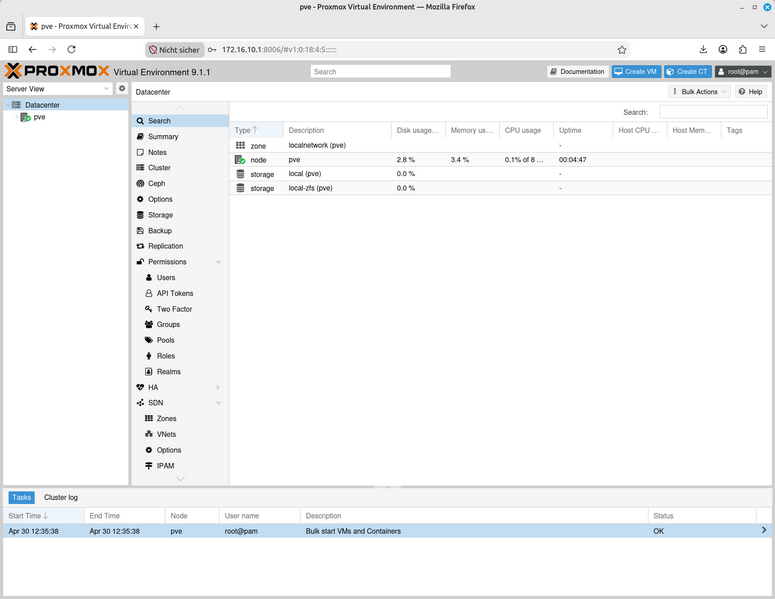Open the Firefox account icon
775x599 pixels.
(x=723, y=49)
